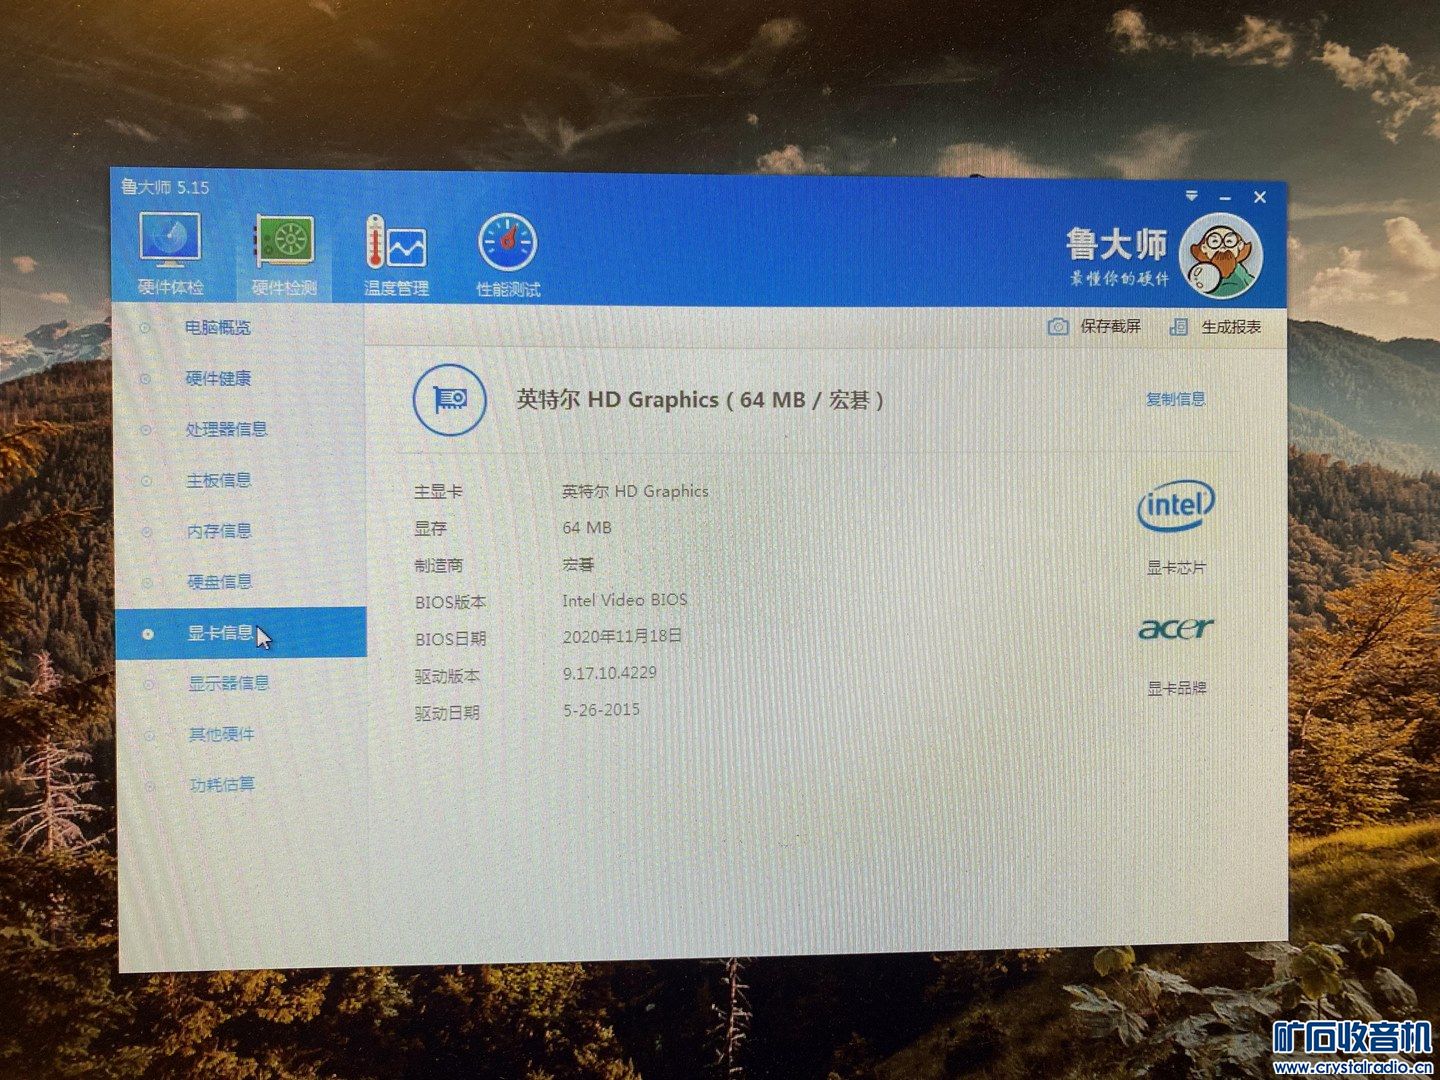The height and width of the screenshot is (1080, 1440).
Task: Click BIOS date 2020年11月18日
Action: (x=622, y=637)
